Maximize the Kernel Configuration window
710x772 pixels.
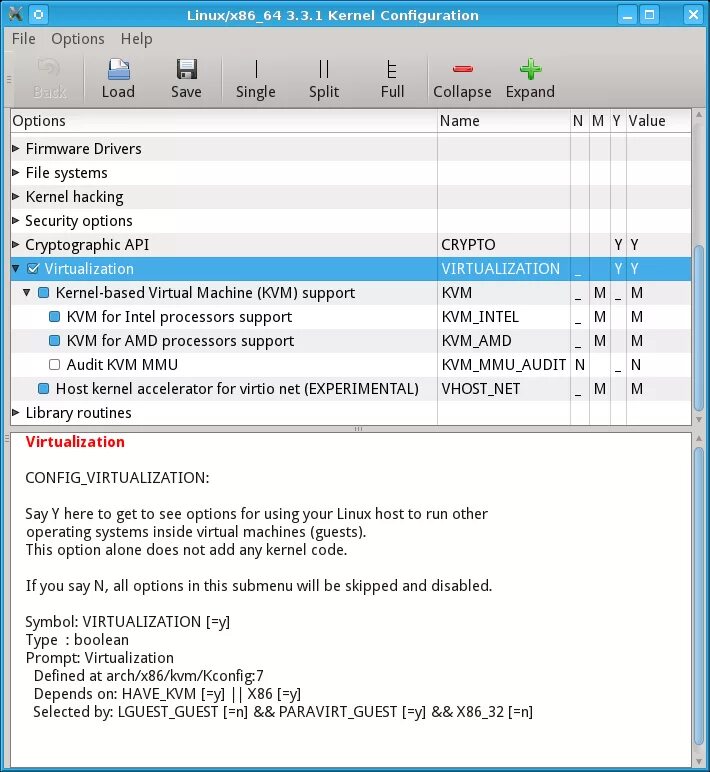pyautogui.click(x=650, y=15)
